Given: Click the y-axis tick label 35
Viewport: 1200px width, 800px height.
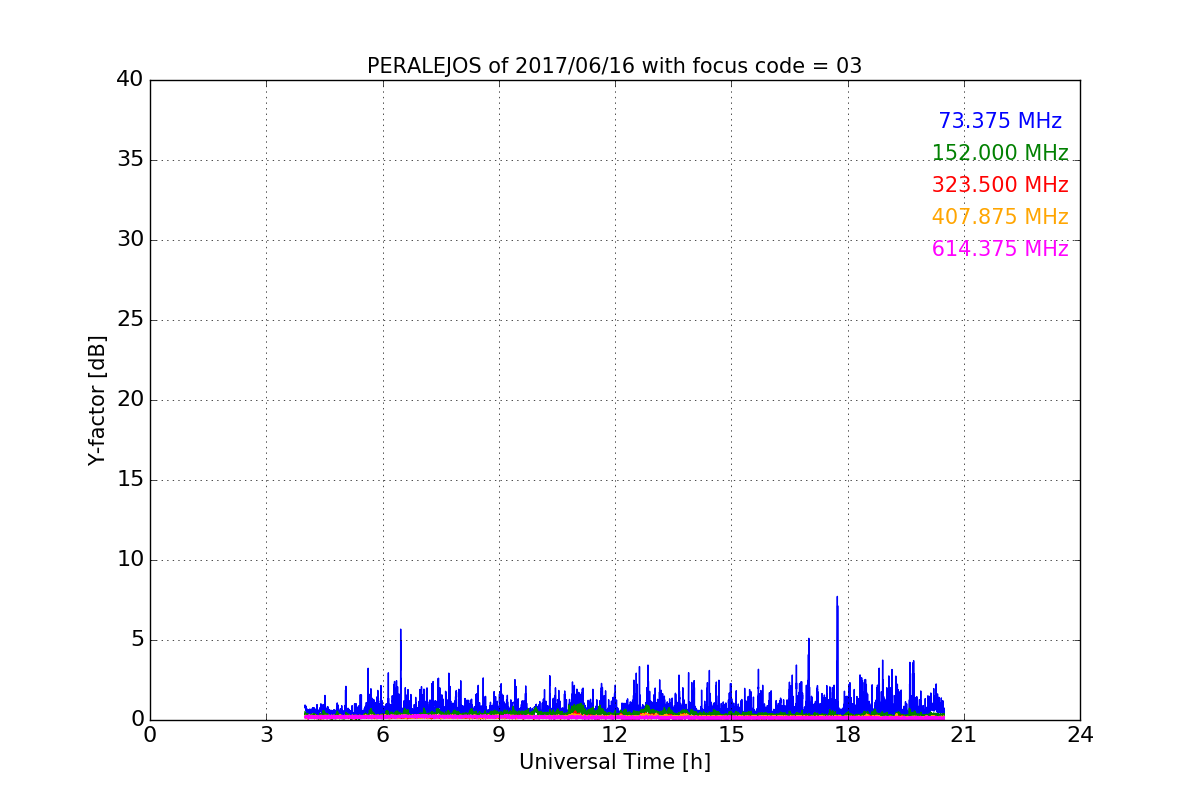Looking at the screenshot, I should tap(130, 160).
